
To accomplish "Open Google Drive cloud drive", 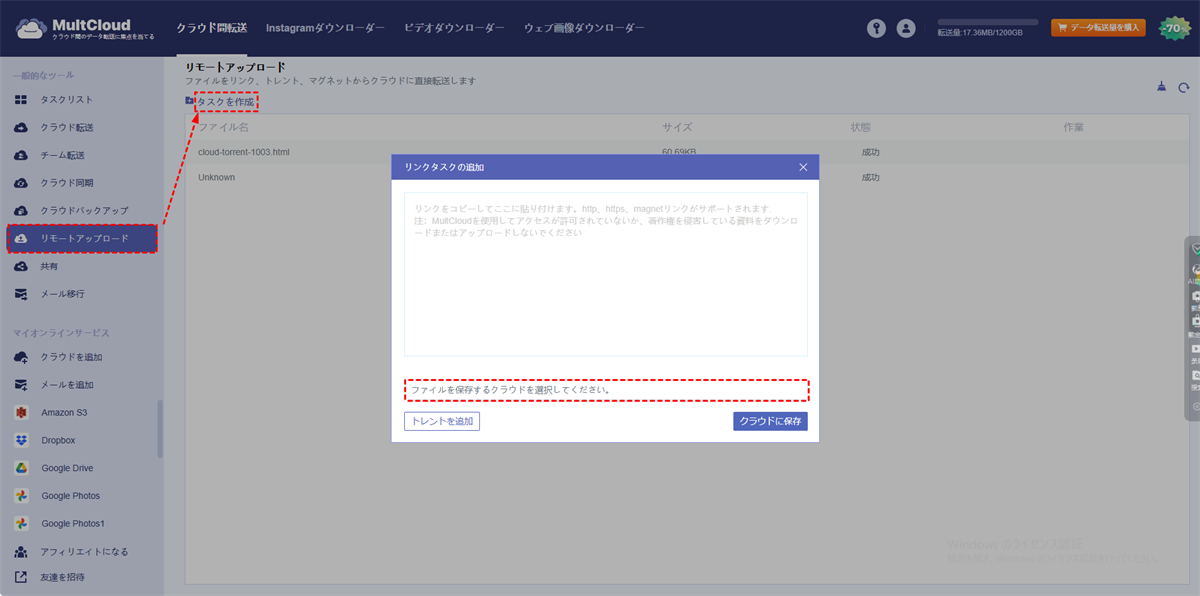I will point(67,468).
